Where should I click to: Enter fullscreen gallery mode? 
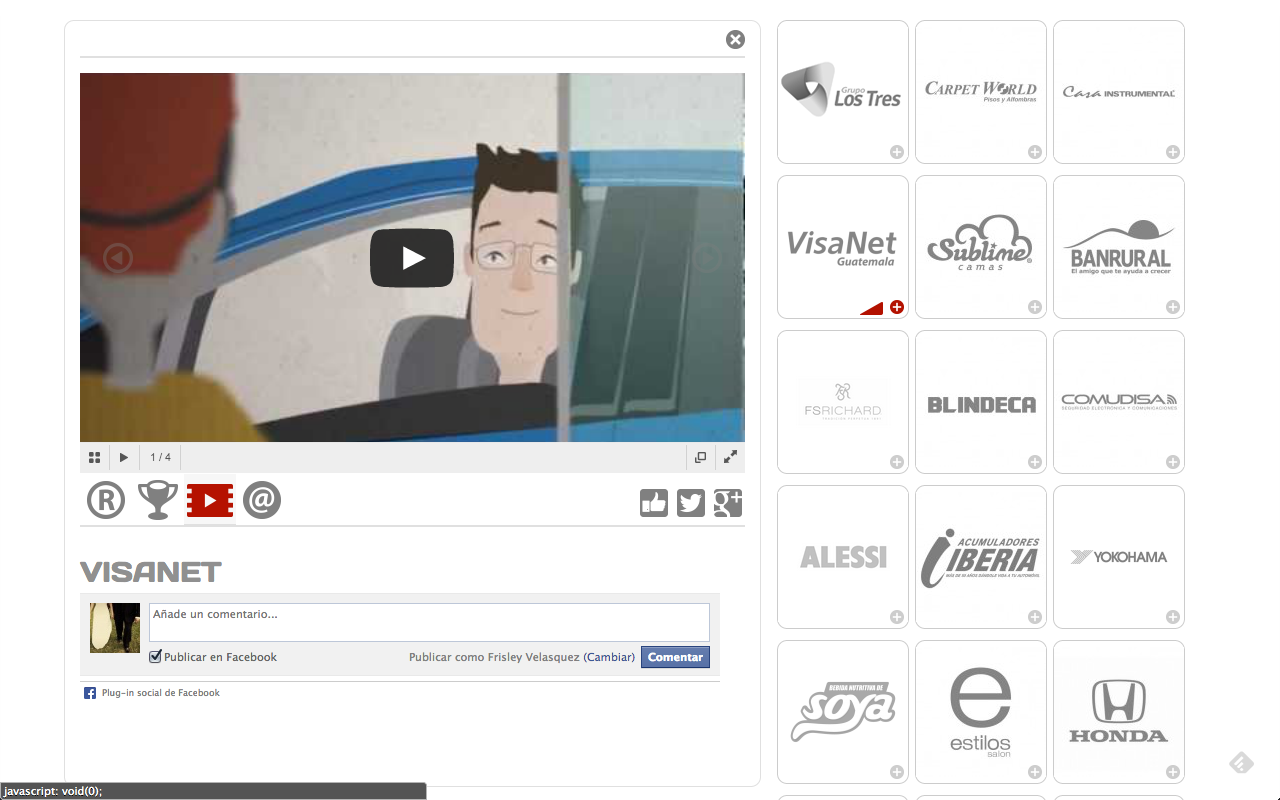pyautogui.click(x=731, y=457)
